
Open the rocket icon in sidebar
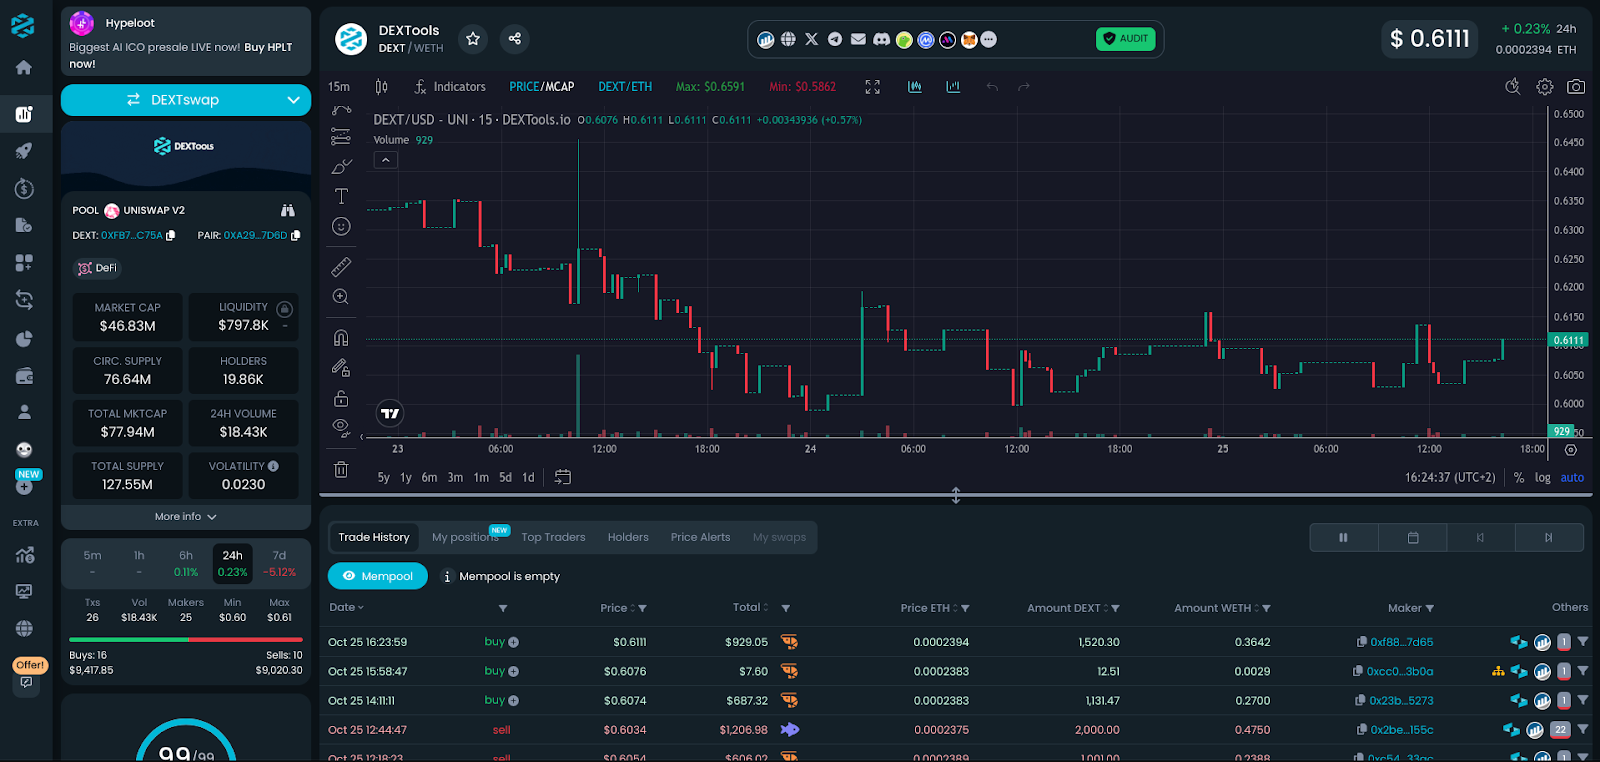[x=24, y=151]
